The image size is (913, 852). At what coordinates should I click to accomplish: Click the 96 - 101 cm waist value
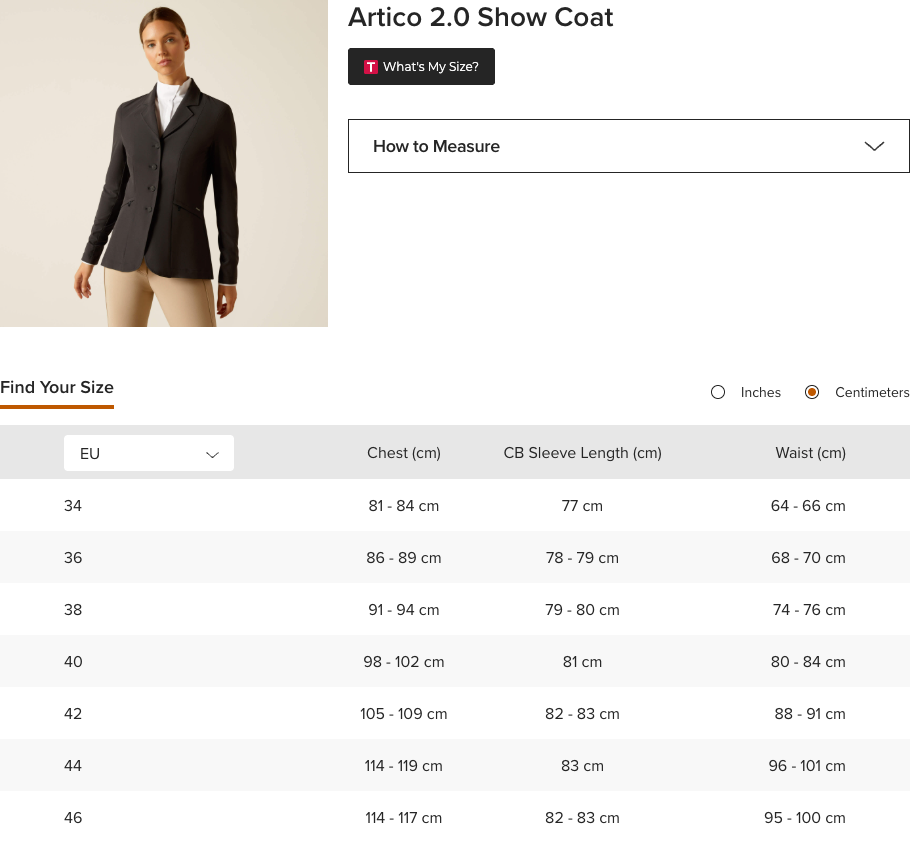pyautogui.click(x=807, y=766)
